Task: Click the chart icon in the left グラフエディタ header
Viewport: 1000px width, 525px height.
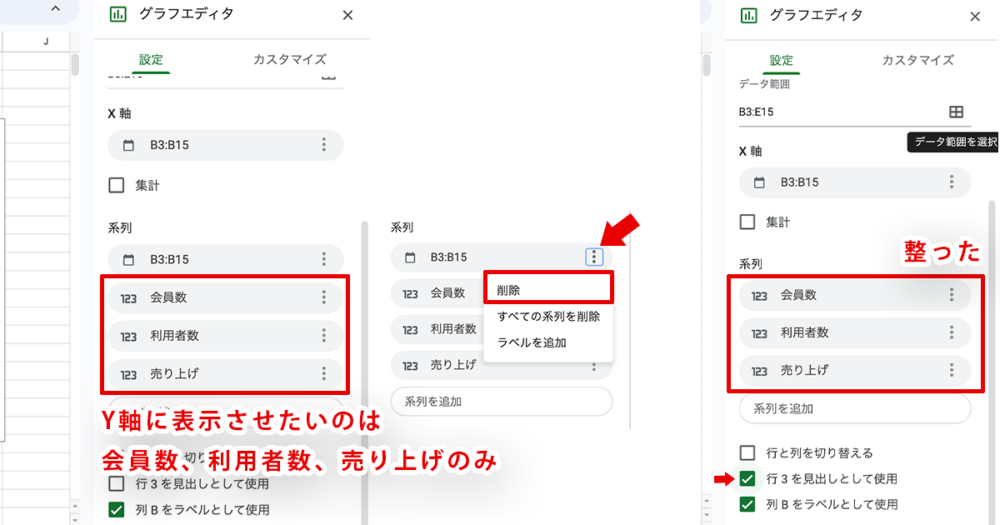Action: click(x=118, y=14)
